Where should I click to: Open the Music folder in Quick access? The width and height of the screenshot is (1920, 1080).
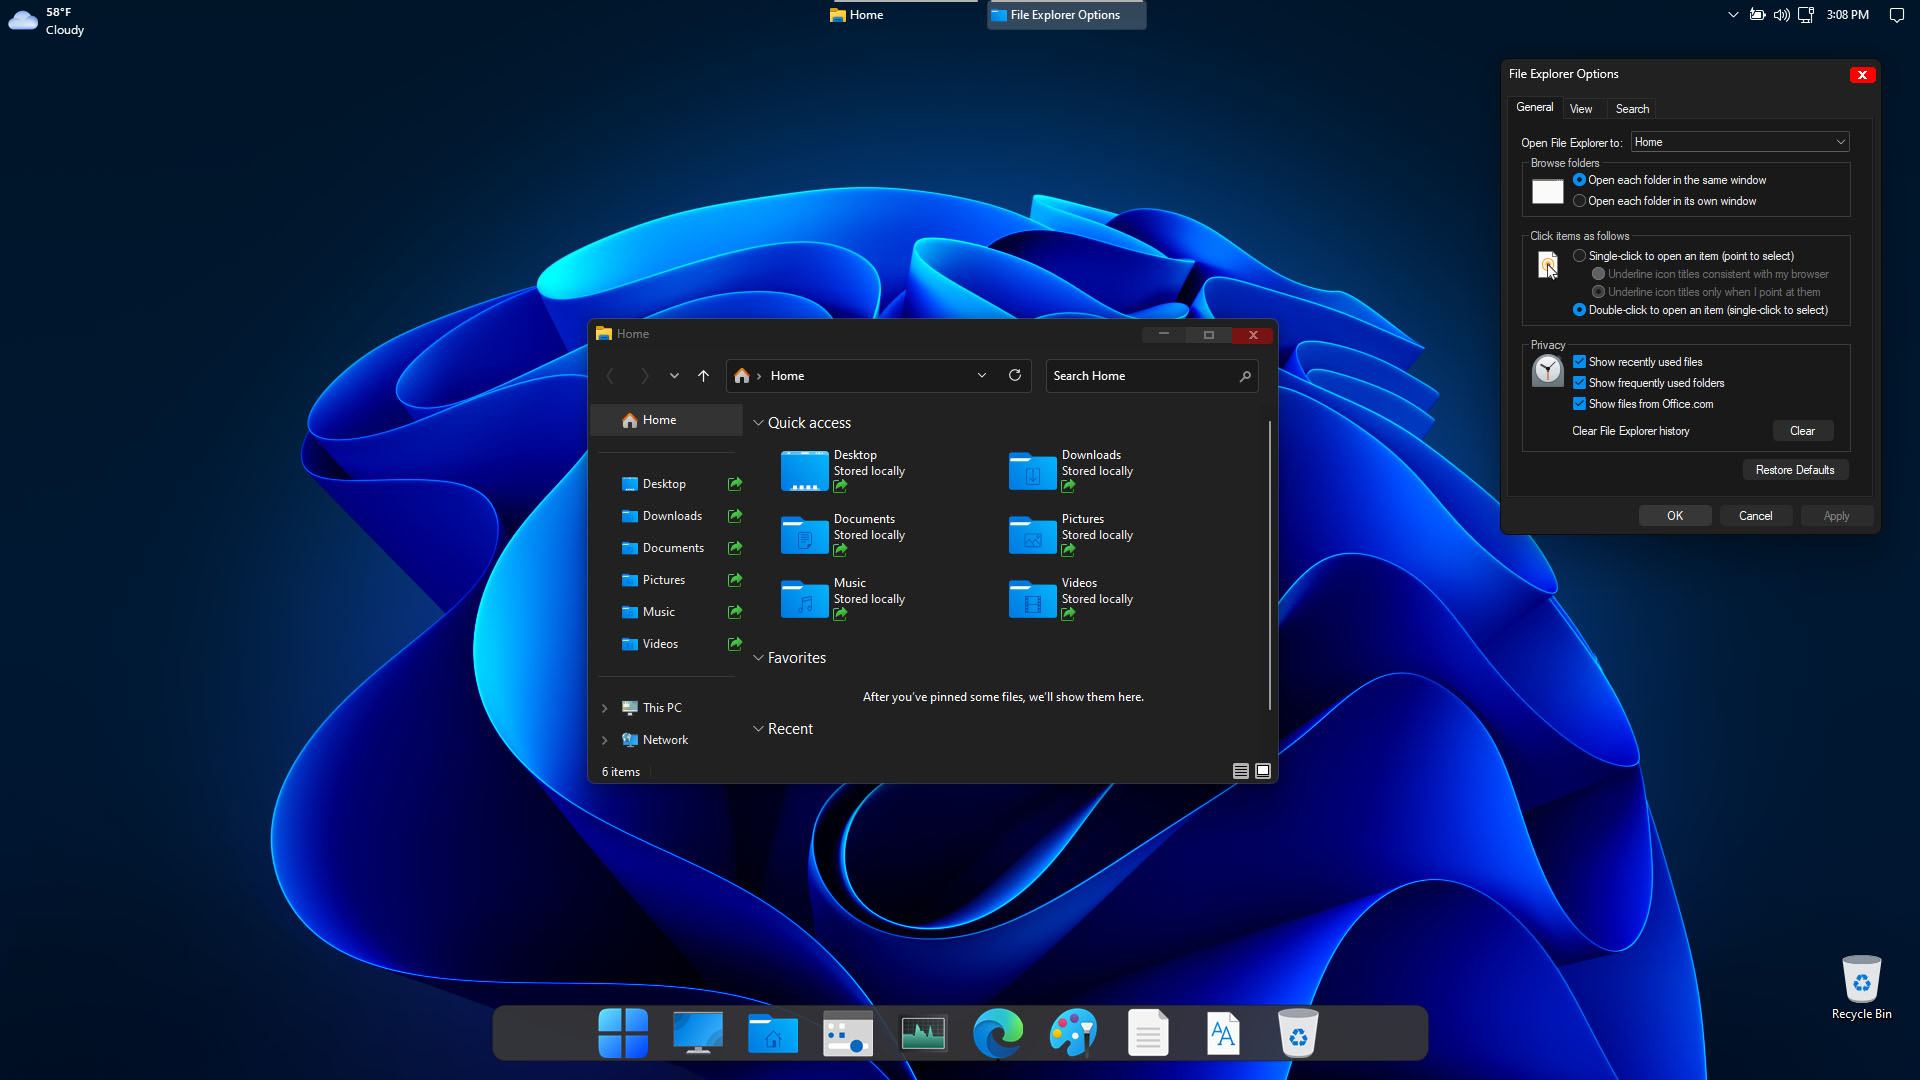tap(805, 598)
